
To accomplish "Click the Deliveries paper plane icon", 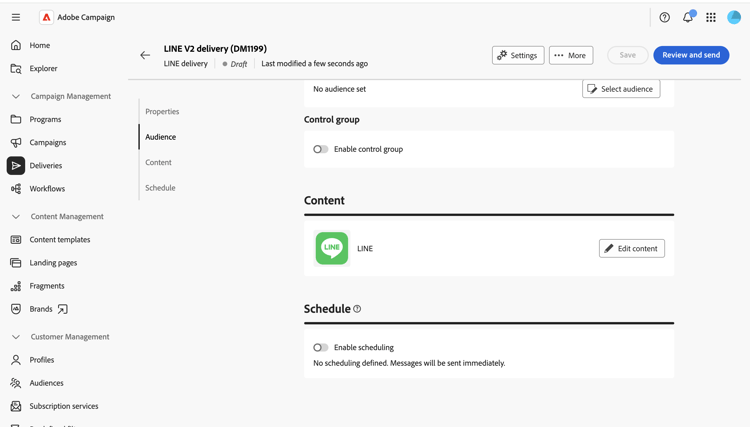I will click(16, 165).
